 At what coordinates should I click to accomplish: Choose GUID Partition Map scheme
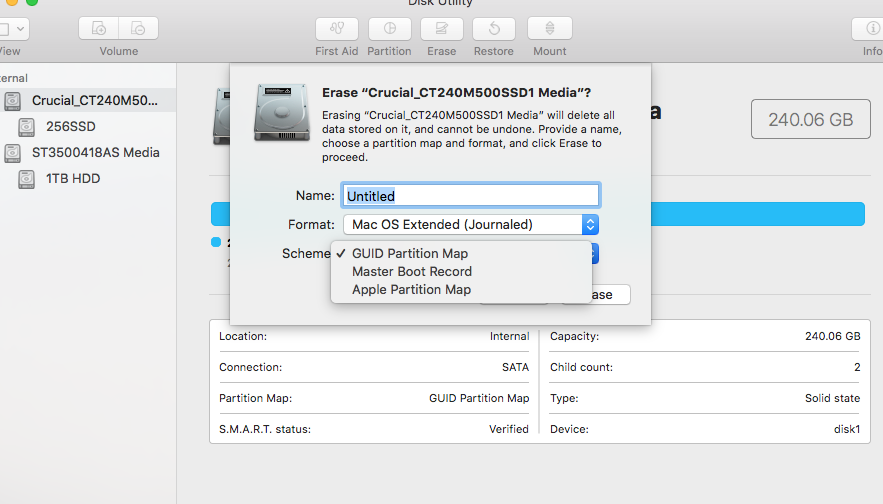click(461, 253)
